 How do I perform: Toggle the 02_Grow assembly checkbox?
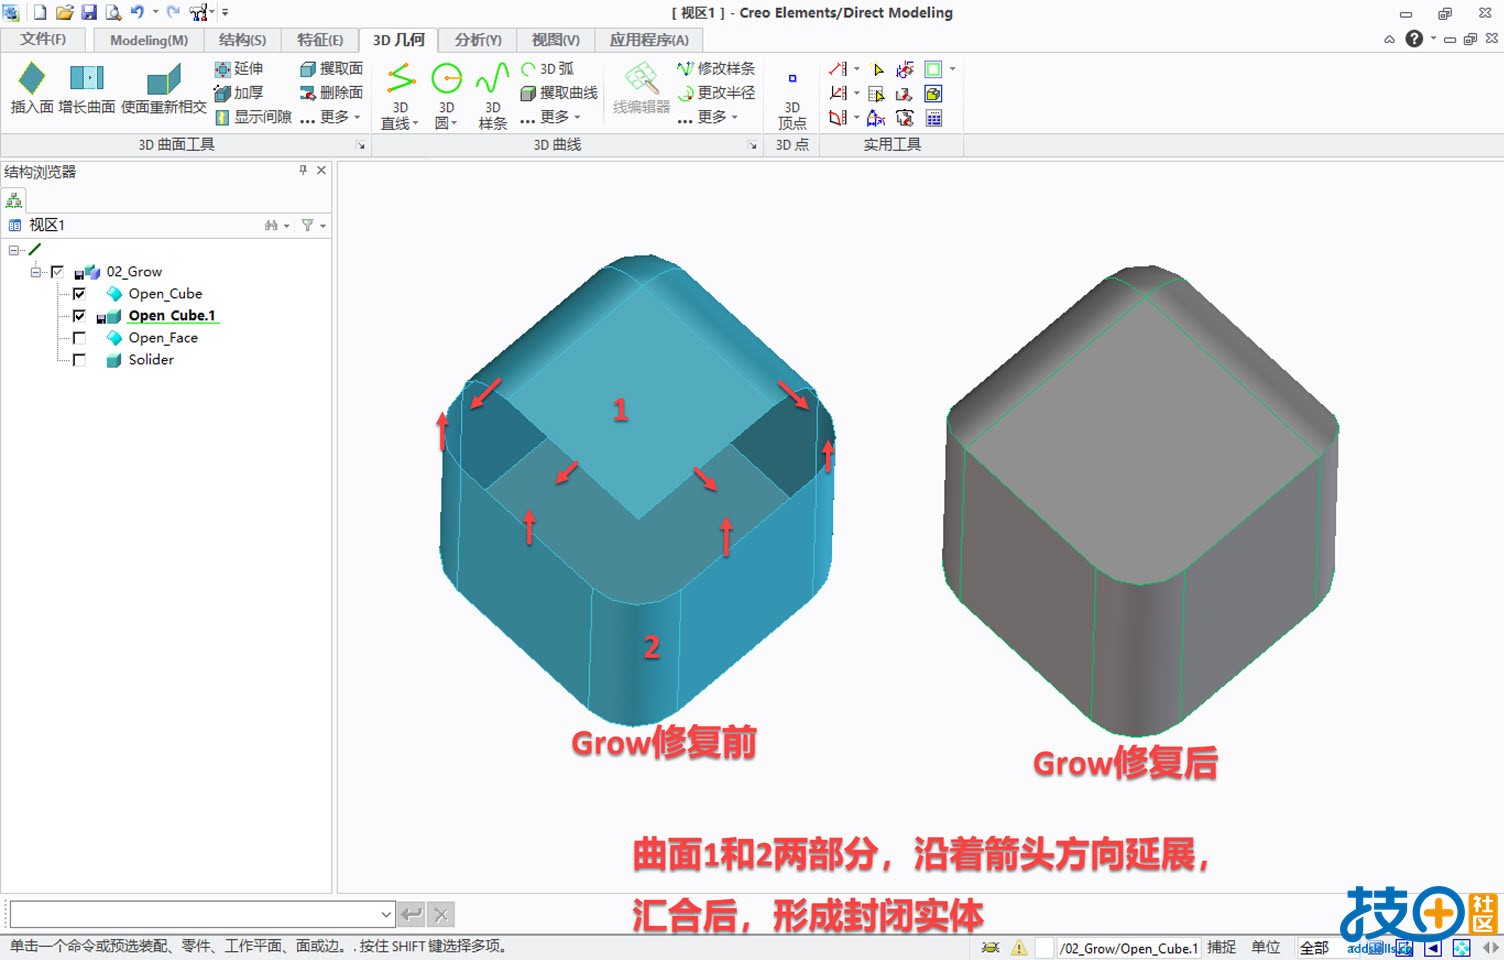coord(57,272)
